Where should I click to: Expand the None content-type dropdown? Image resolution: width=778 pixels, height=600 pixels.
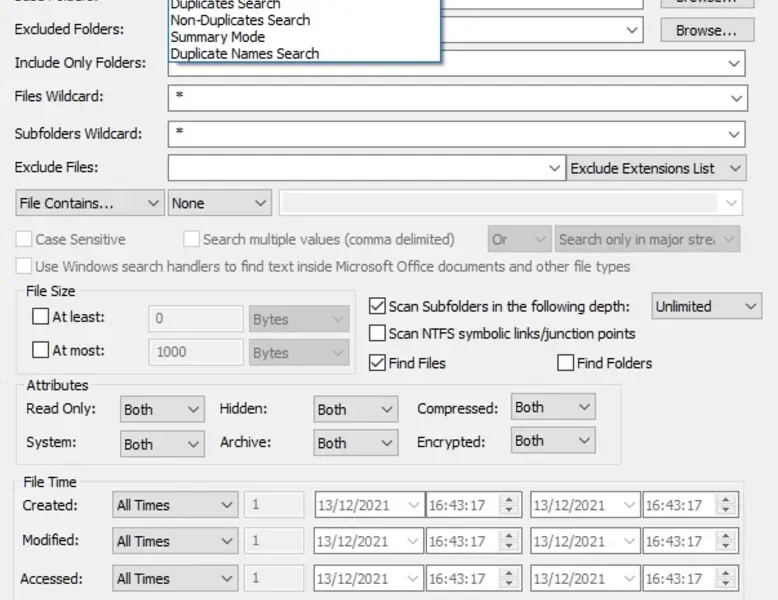(x=220, y=203)
